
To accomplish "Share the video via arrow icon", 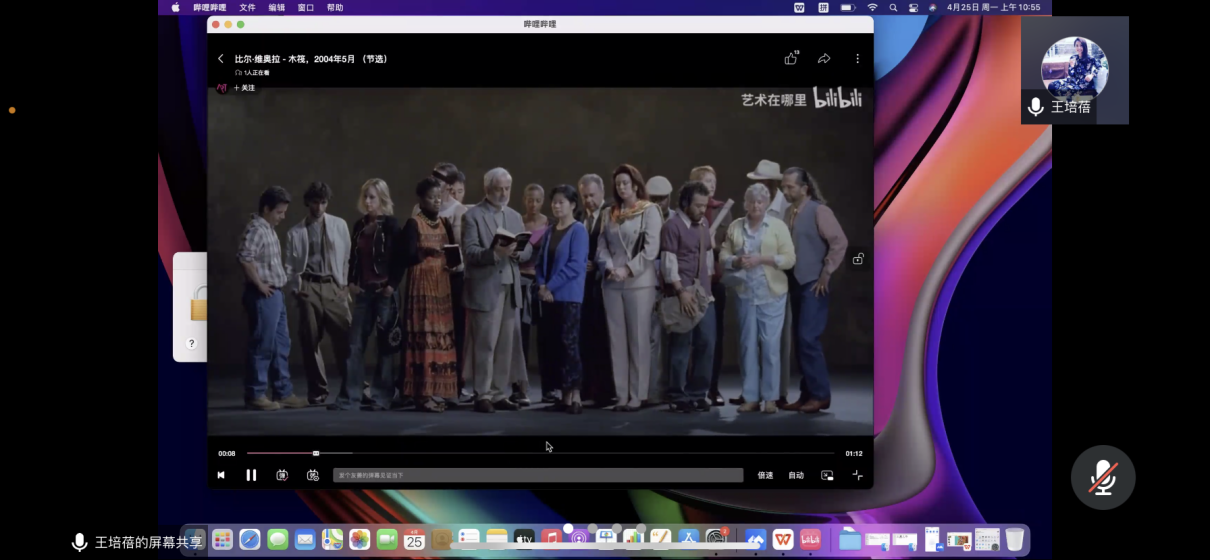I will point(824,59).
